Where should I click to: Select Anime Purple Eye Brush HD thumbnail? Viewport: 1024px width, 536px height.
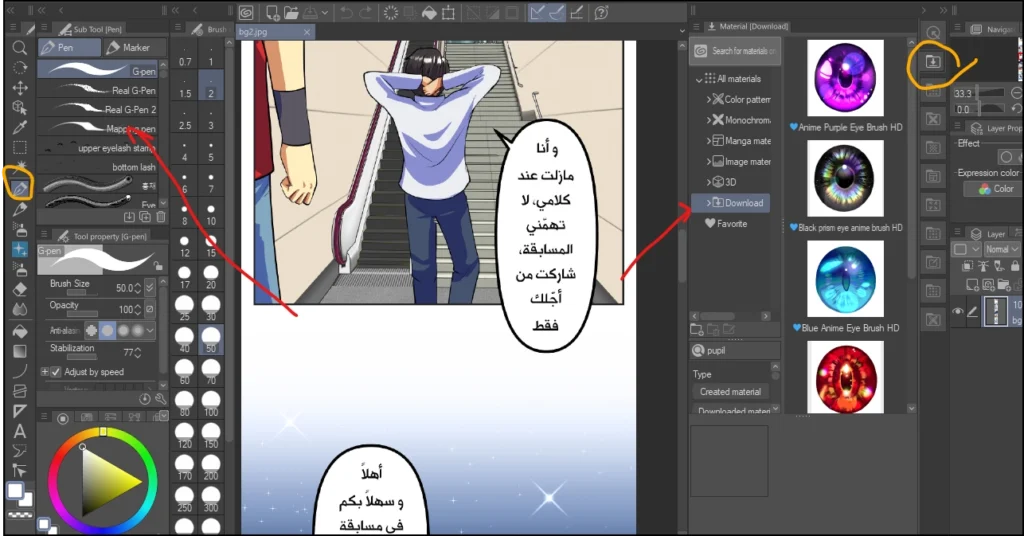[845, 78]
